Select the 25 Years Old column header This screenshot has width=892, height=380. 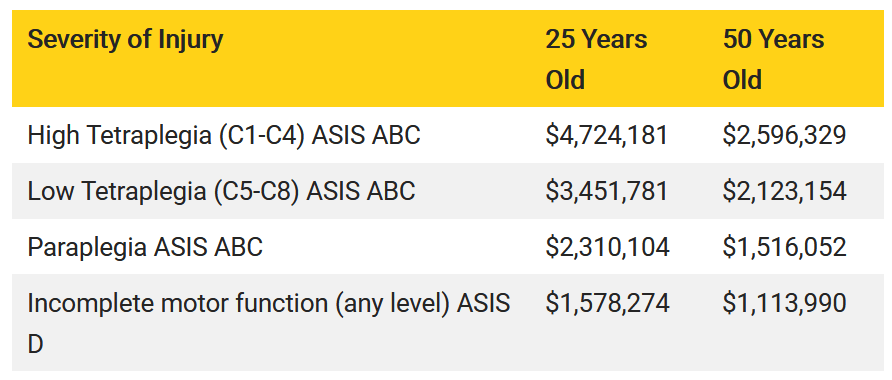pos(596,59)
